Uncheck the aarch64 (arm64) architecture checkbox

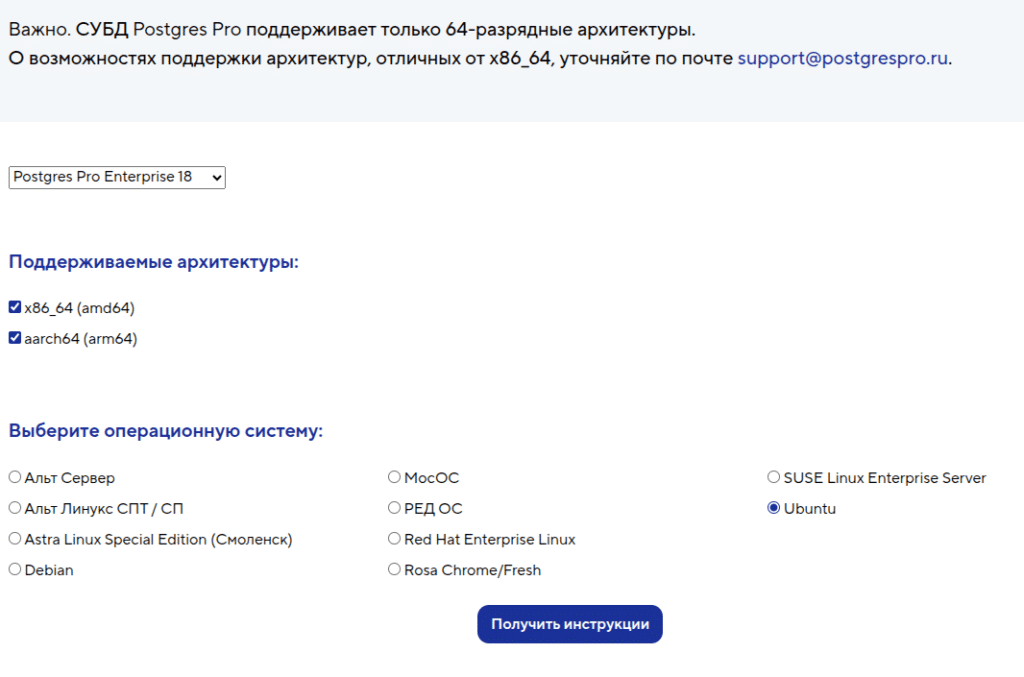tap(14, 338)
